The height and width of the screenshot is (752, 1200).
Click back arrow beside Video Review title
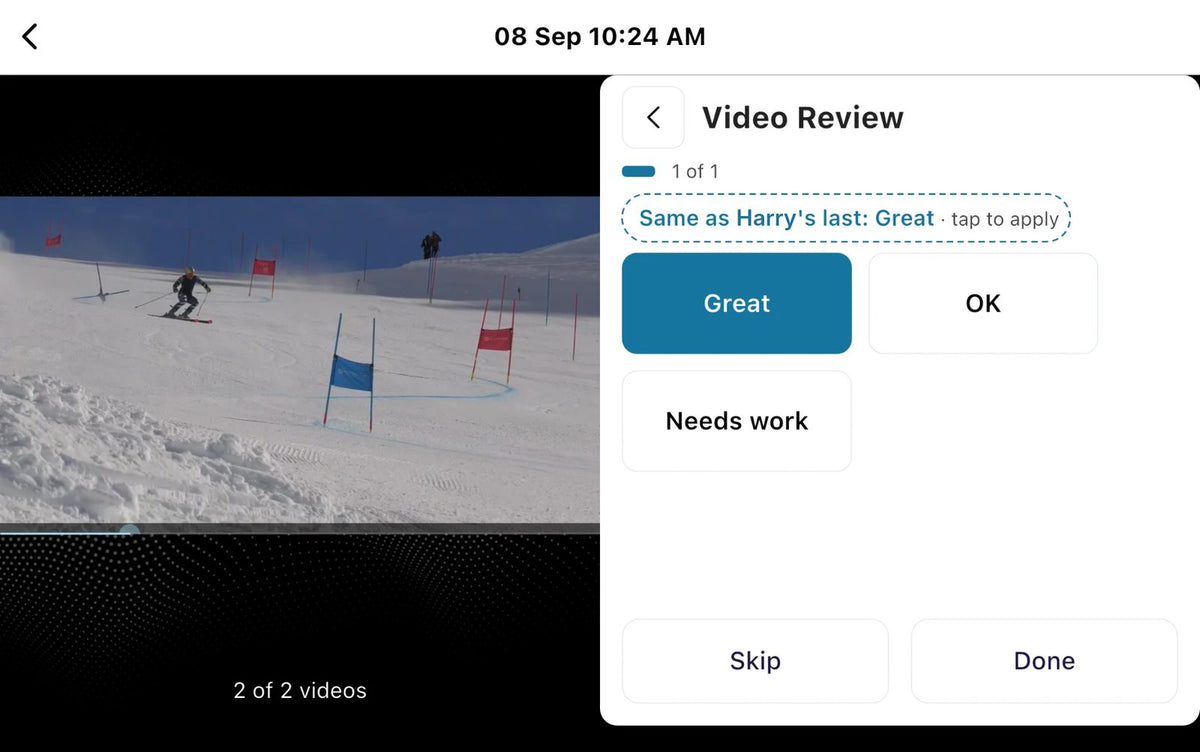point(653,117)
